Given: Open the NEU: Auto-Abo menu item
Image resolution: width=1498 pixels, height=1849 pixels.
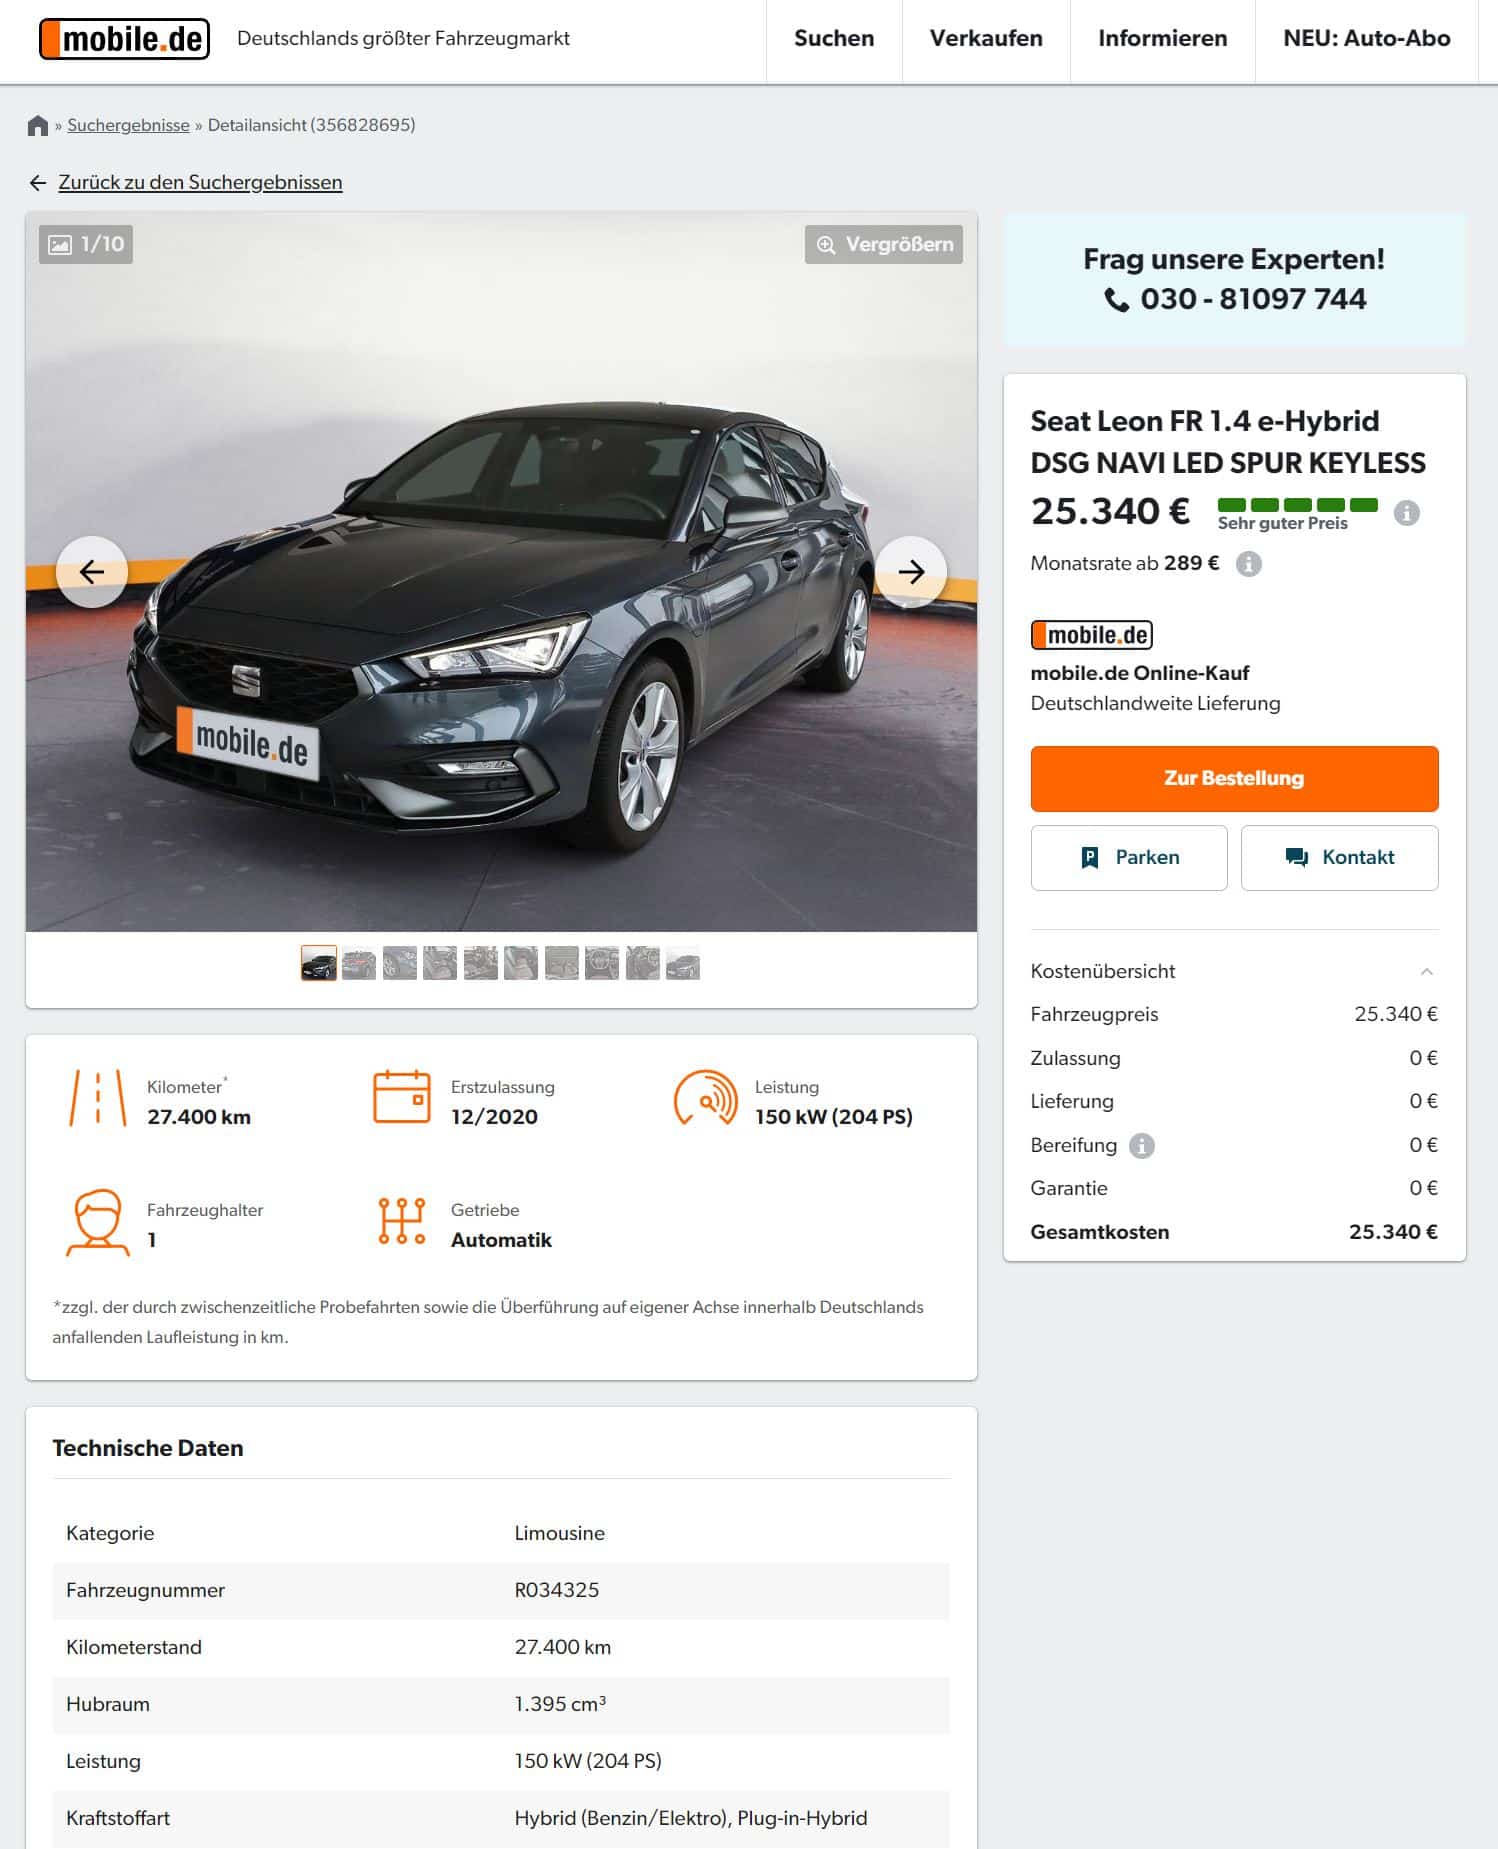Looking at the screenshot, I should 1366,39.
